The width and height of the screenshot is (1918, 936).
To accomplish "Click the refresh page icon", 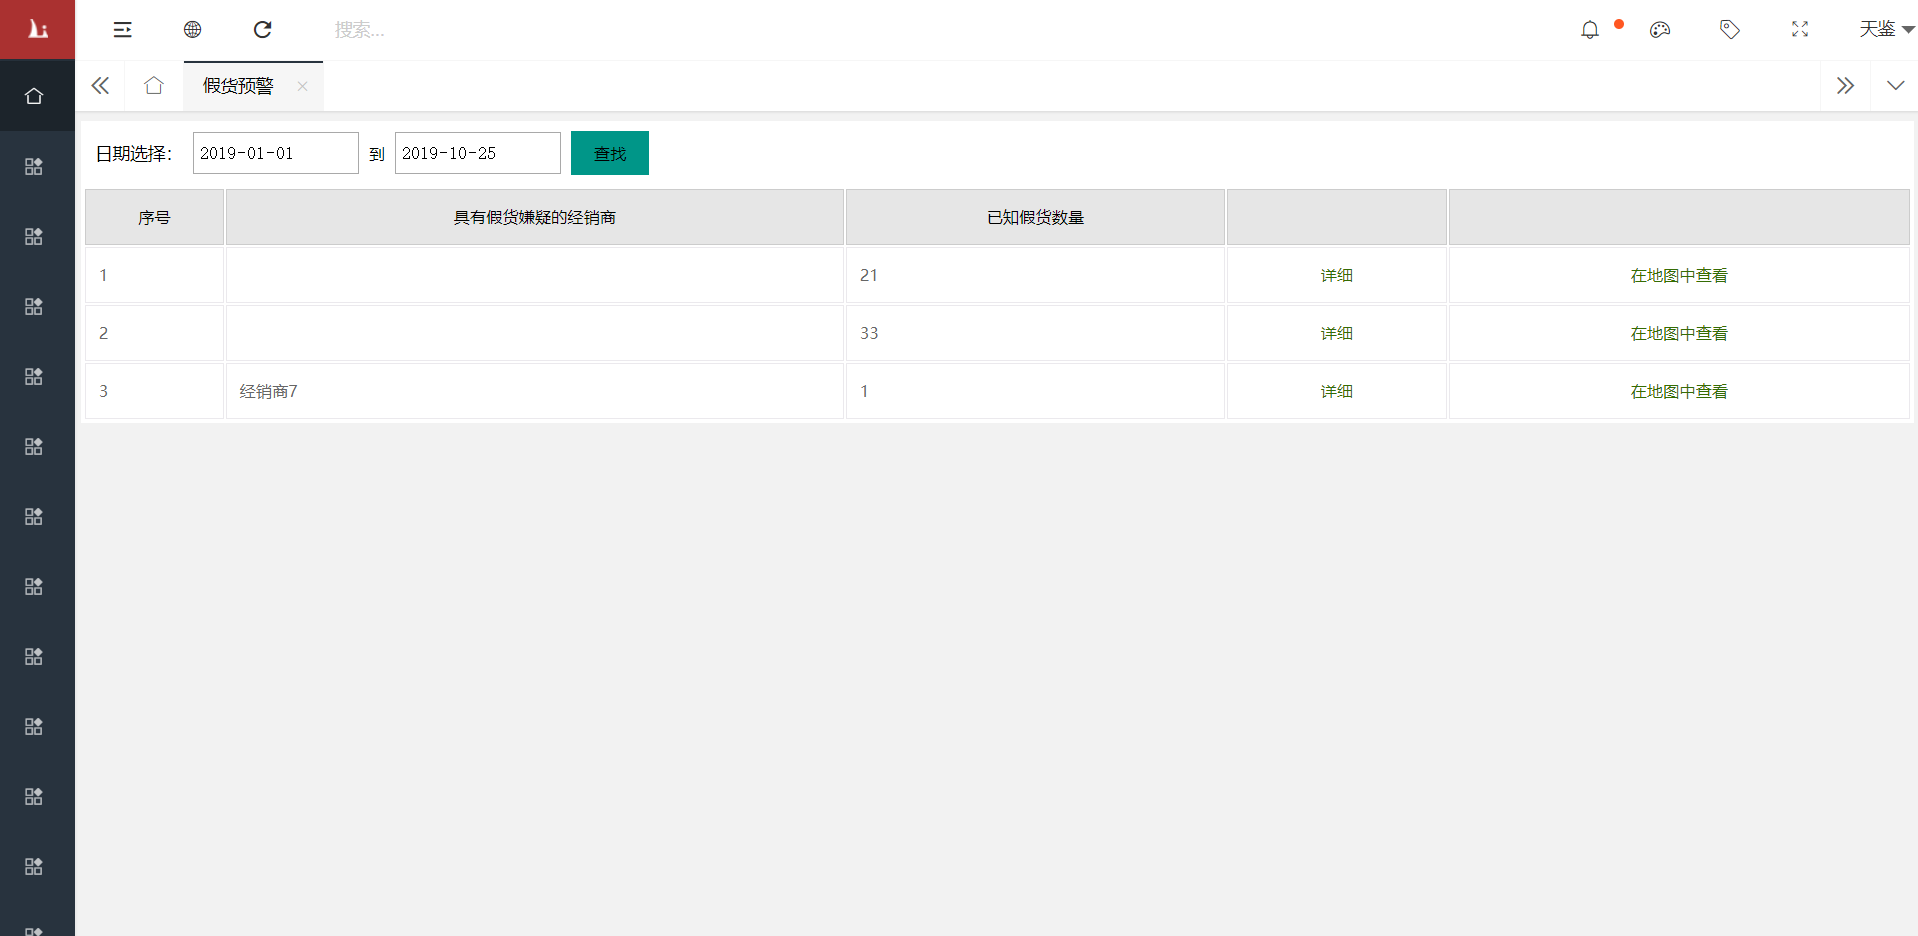I will [x=263, y=30].
